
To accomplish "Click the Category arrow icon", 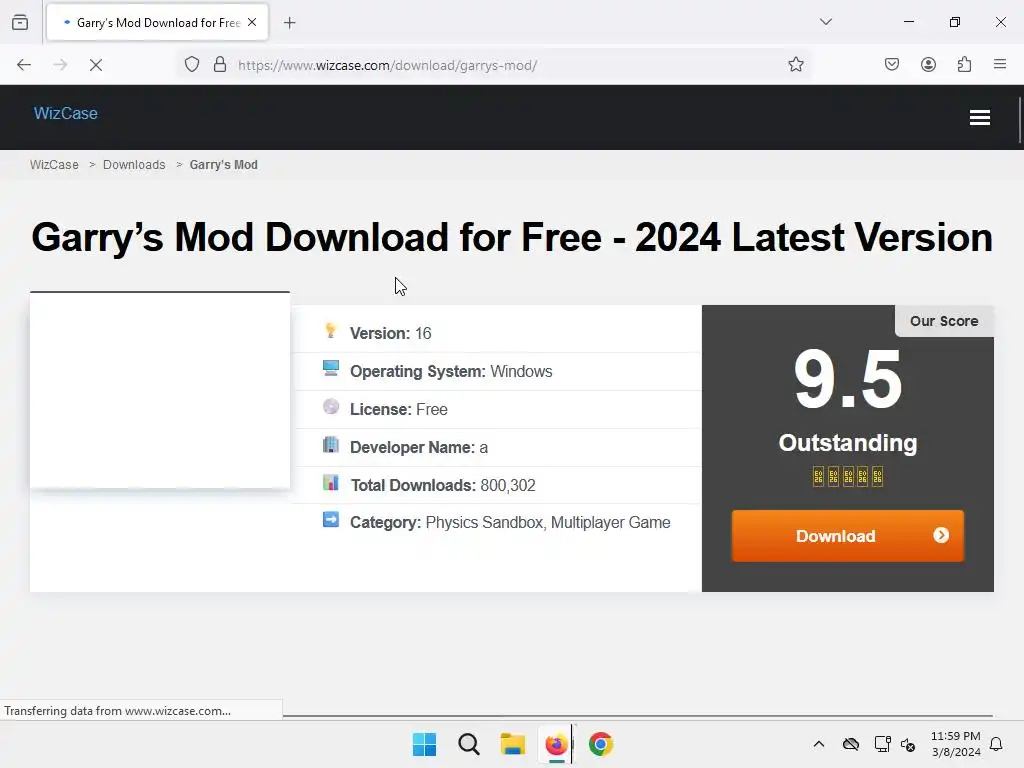I will coord(331,520).
